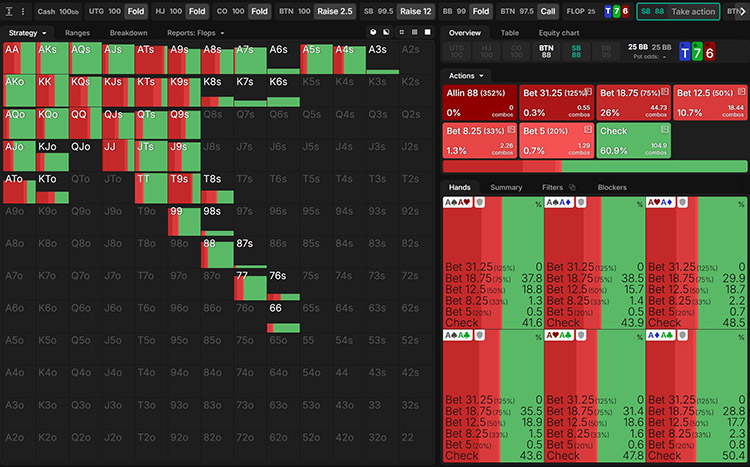Expand the Reports: Flops dropdown

(196, 33)
